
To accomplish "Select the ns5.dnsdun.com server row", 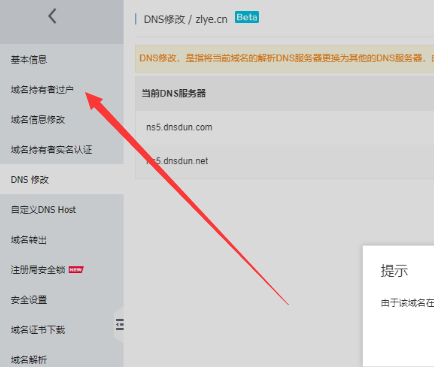I will coord(285,127).
